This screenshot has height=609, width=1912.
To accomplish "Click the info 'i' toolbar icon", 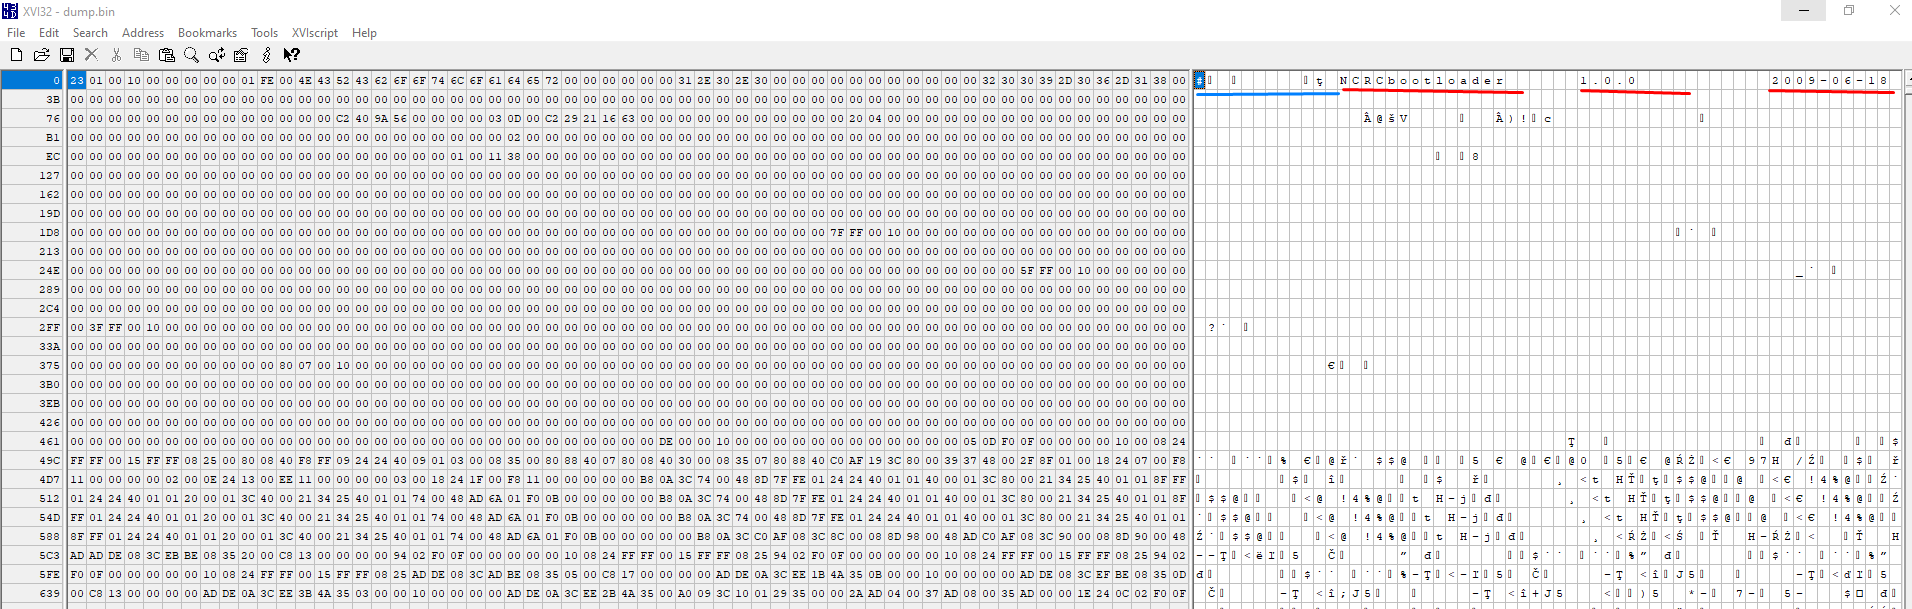I will coord(266,55).
